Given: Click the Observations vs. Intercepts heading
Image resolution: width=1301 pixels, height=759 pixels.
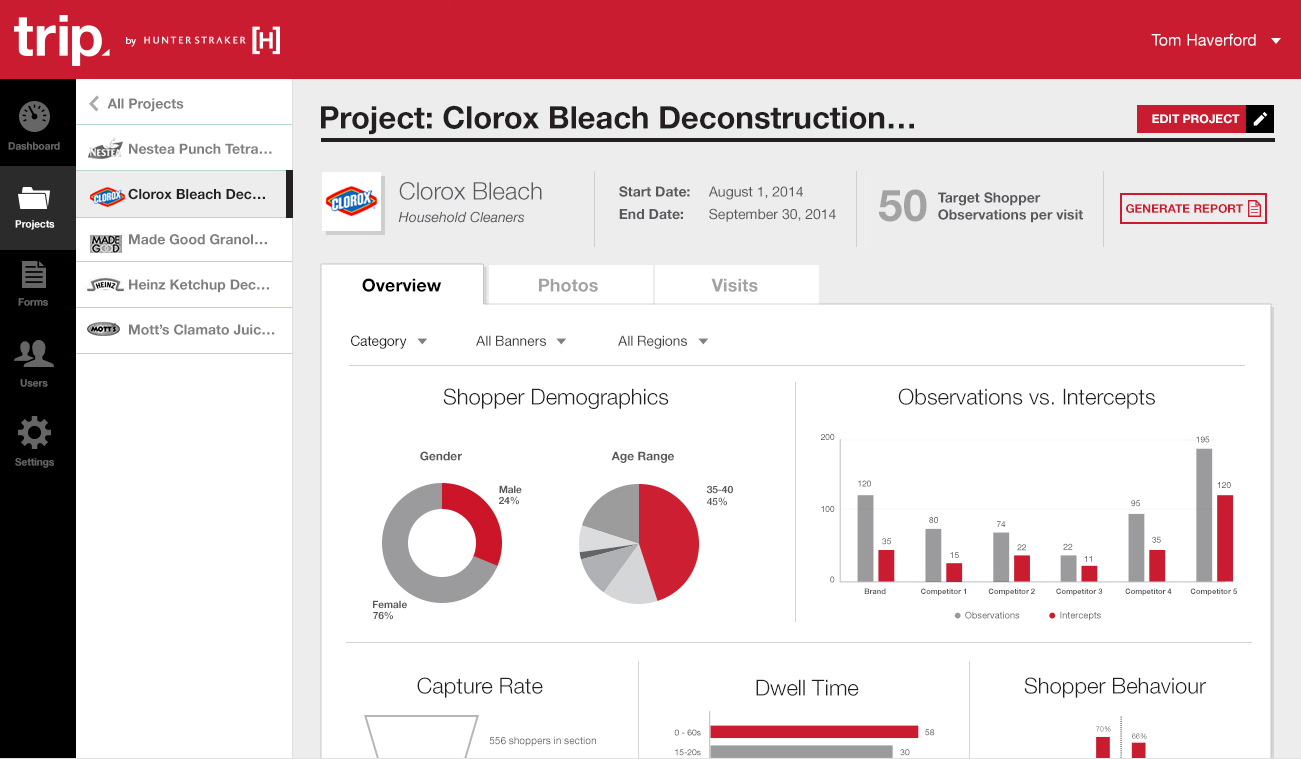Looking at the screenshot, I should [1027, 397].
